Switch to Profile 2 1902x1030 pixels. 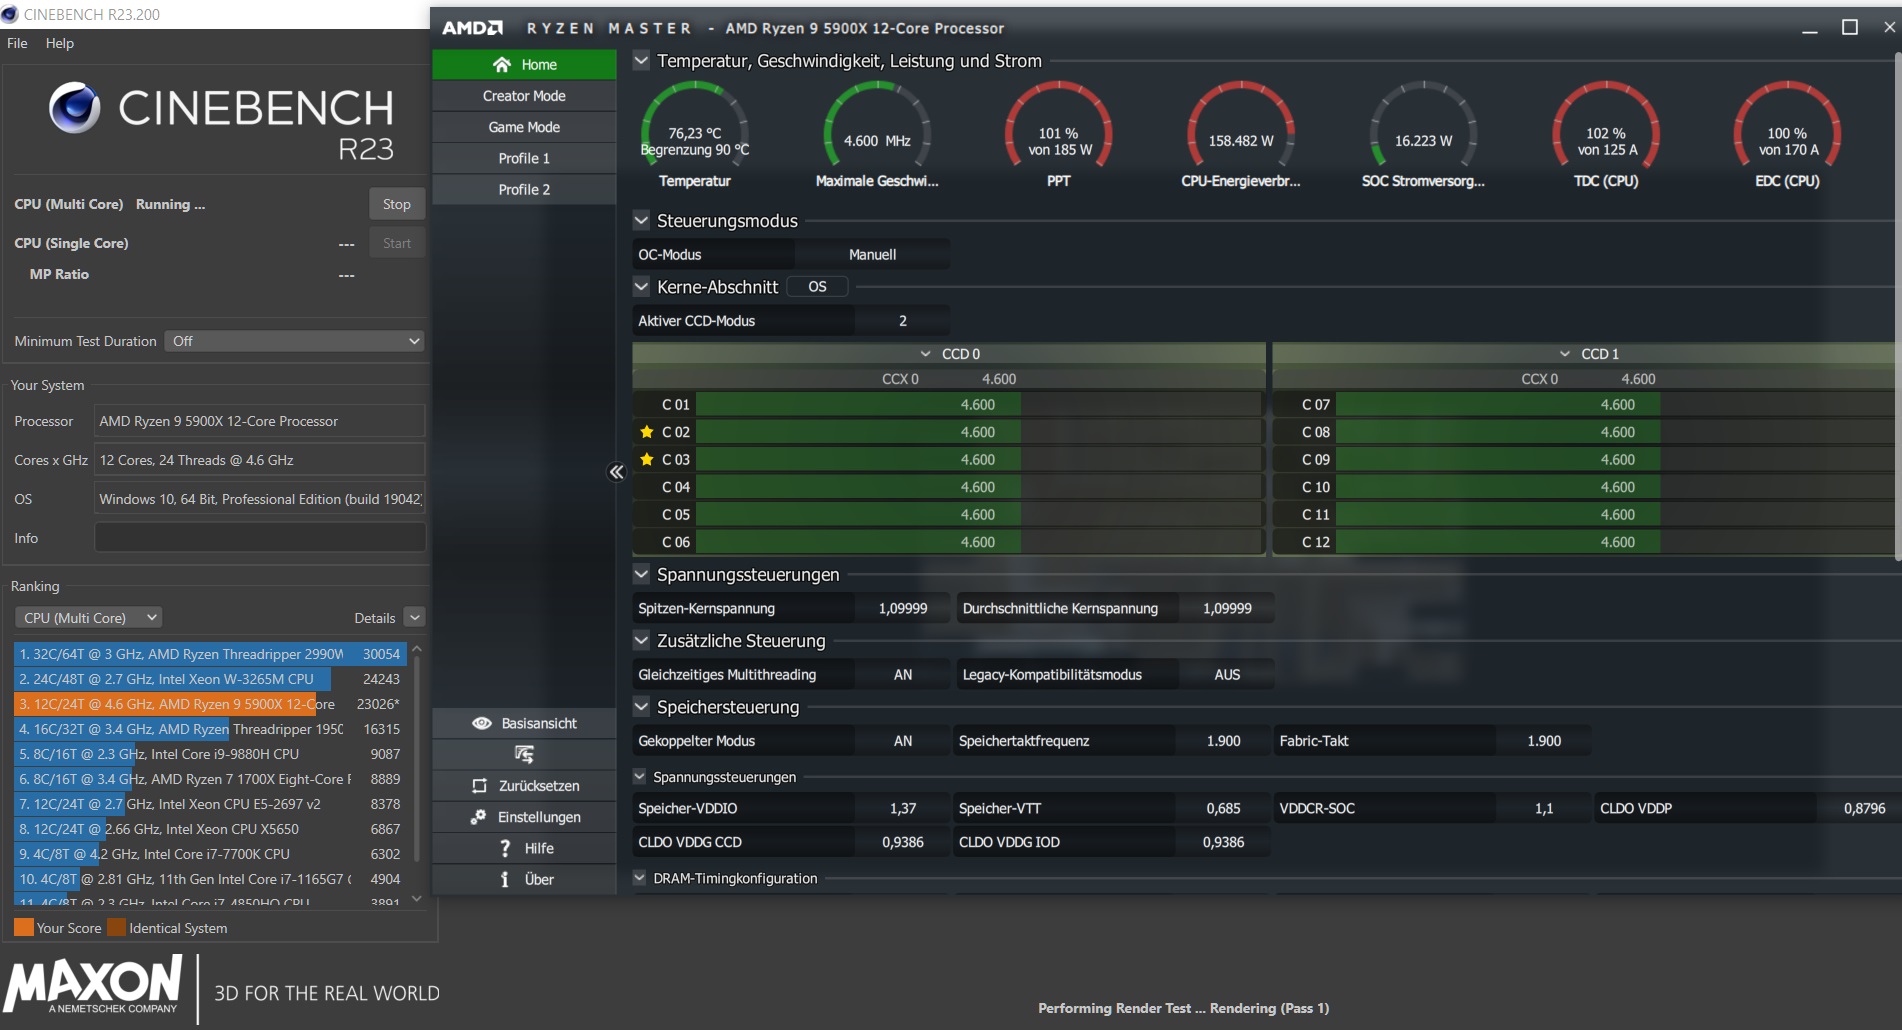pyautogui.click(x=524, y=189)
